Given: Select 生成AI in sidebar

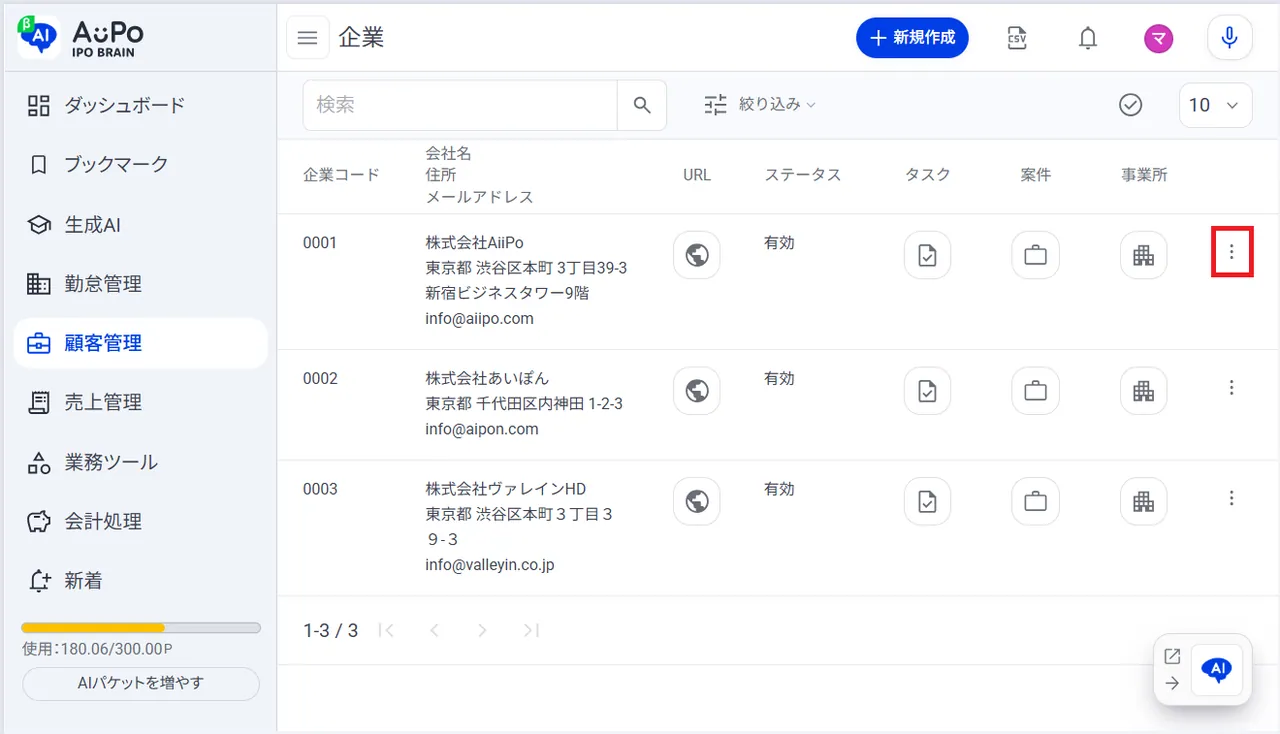Looking at the screenshot, I should [x=141, y=224].
